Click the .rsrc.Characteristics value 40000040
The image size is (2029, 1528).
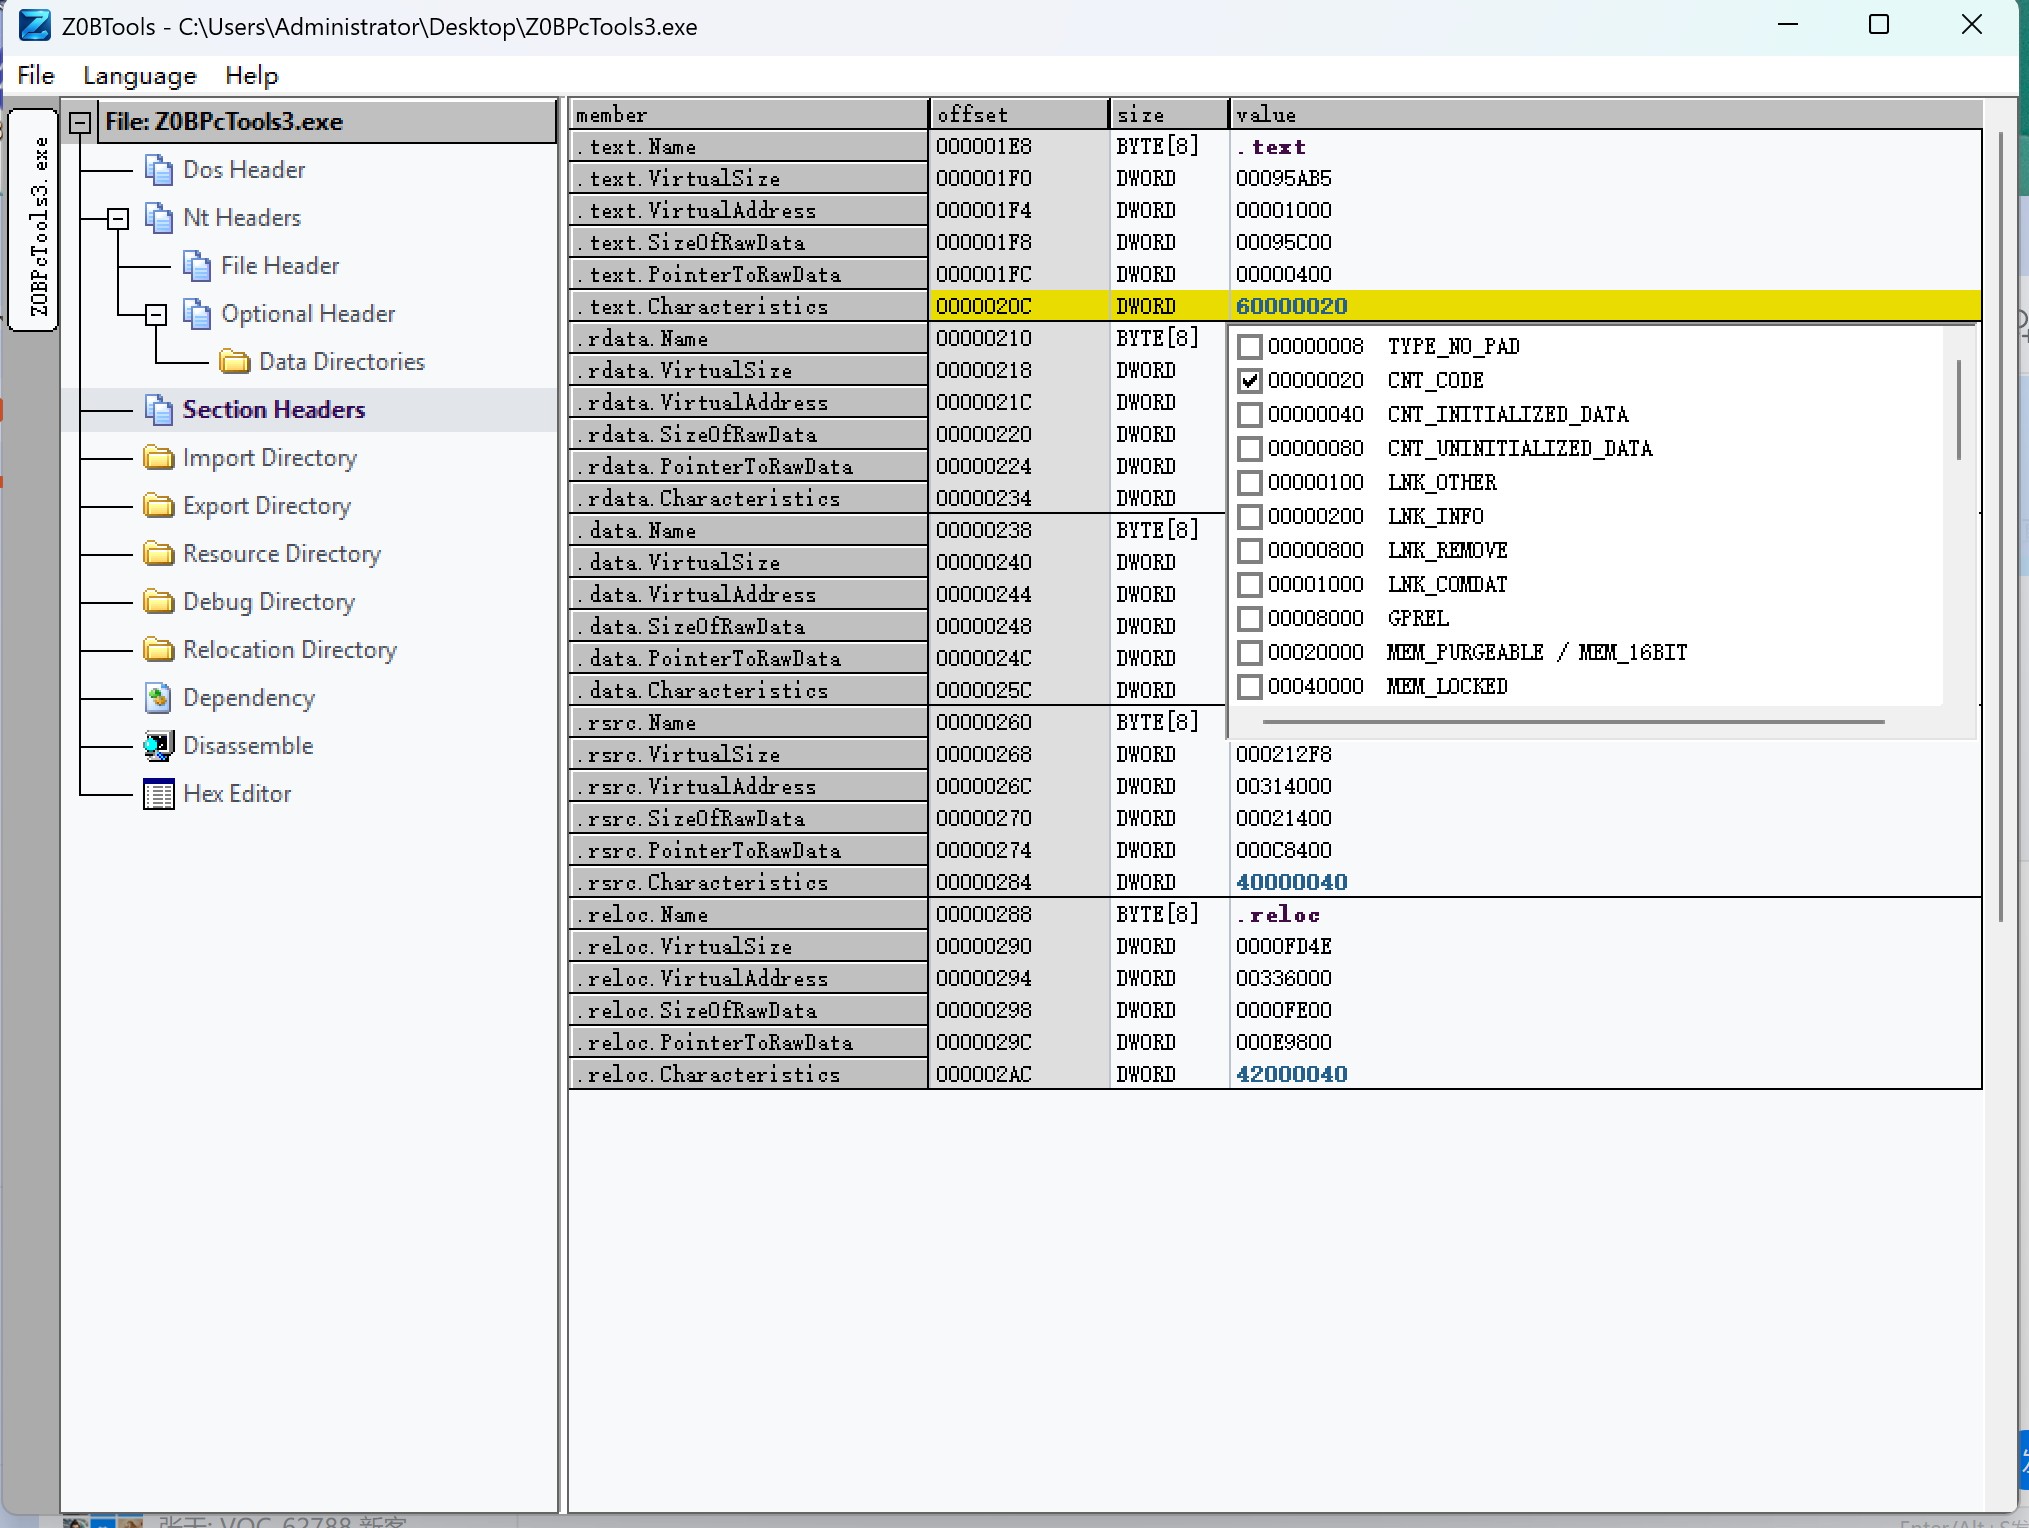point(1291,882)
